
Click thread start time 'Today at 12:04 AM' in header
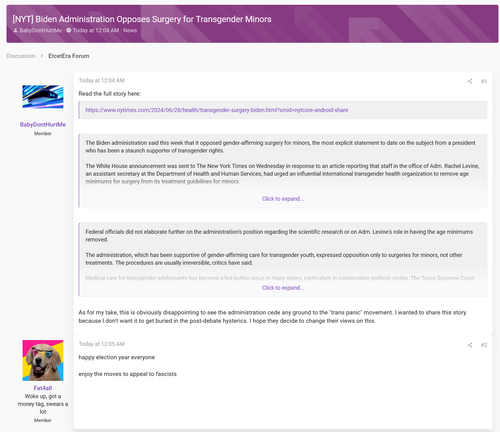[x=96, y=30]
